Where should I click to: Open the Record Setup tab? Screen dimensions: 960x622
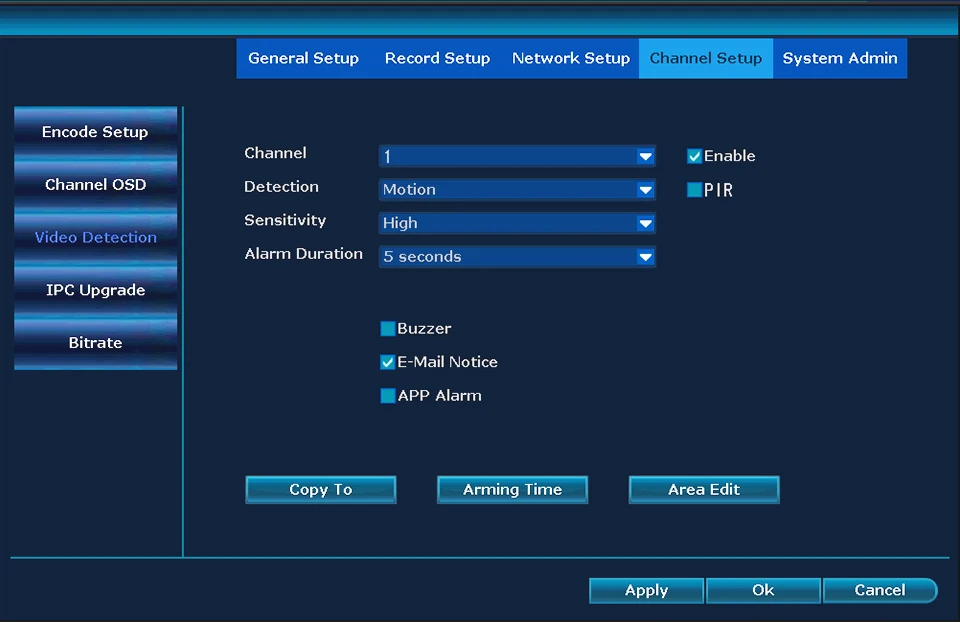(437, 58)
